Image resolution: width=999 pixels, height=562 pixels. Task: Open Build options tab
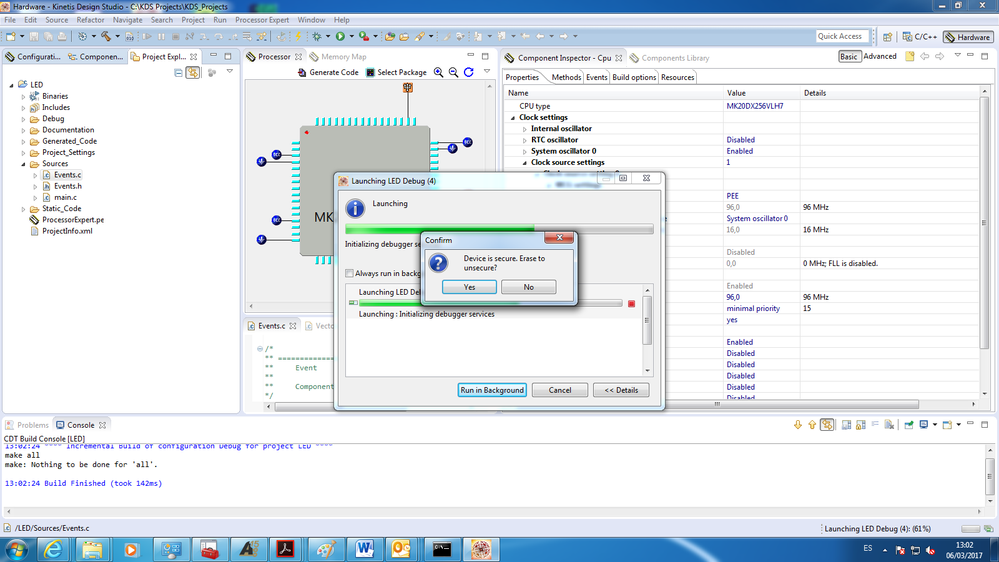pos(634,77)
